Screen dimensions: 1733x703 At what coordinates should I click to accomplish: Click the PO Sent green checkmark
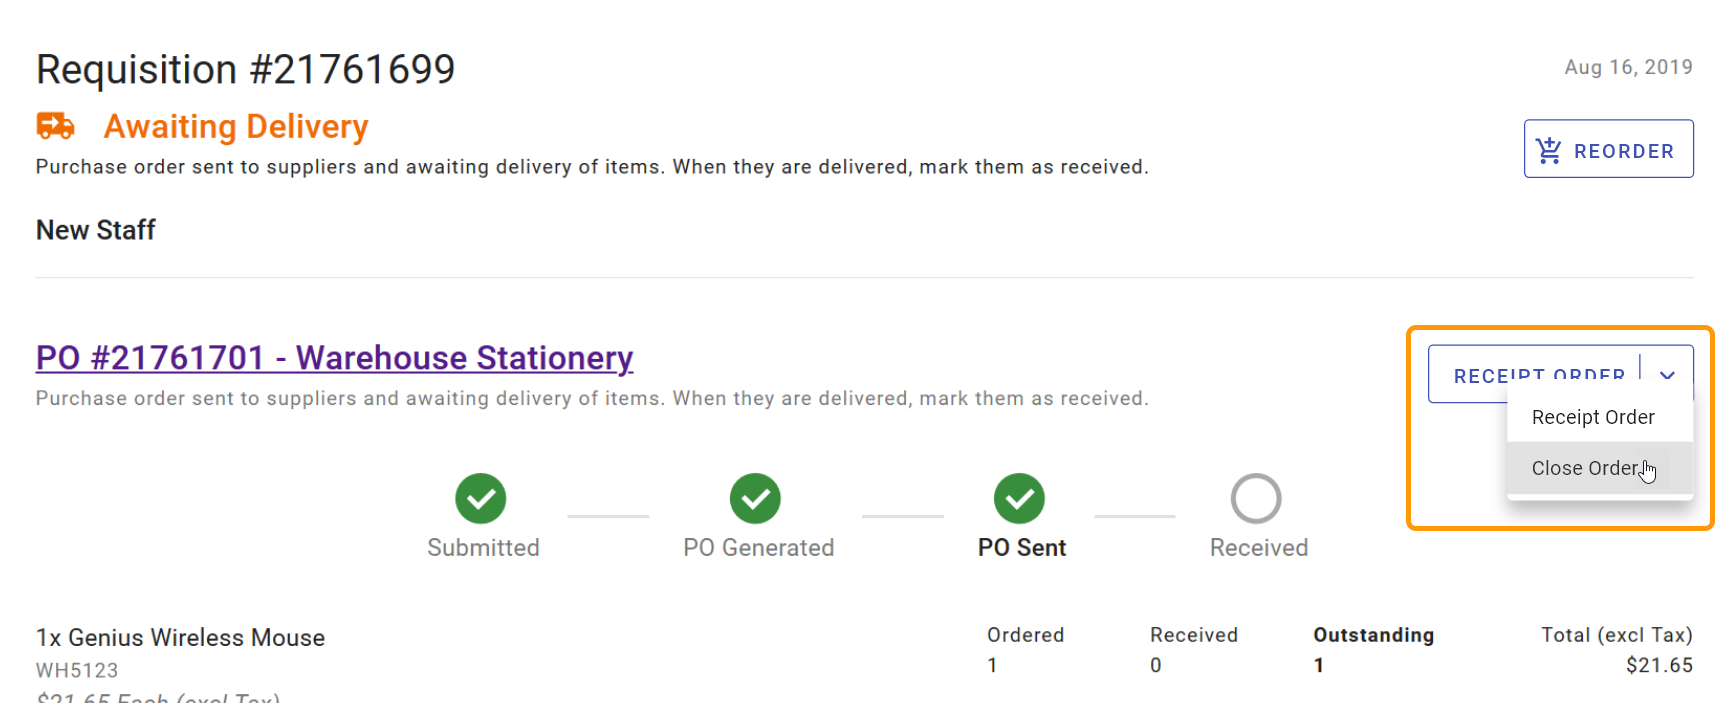click(x=1019, y=498)
